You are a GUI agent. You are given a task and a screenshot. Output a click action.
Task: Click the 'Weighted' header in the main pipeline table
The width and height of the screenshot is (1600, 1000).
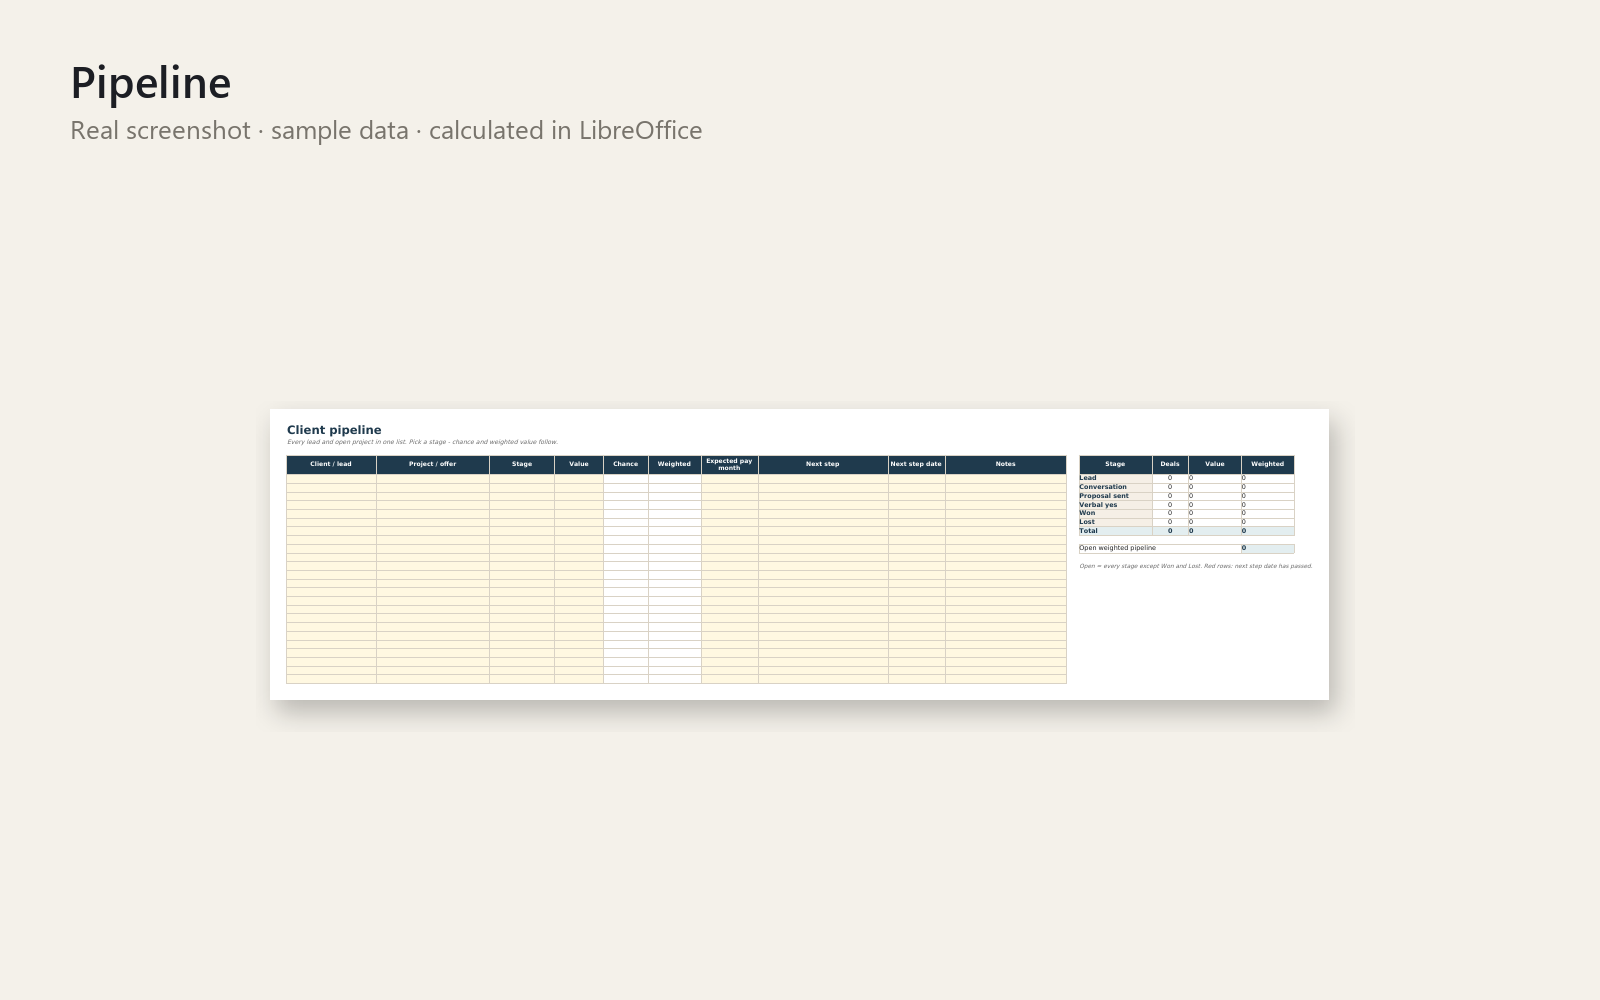[675, 464]
